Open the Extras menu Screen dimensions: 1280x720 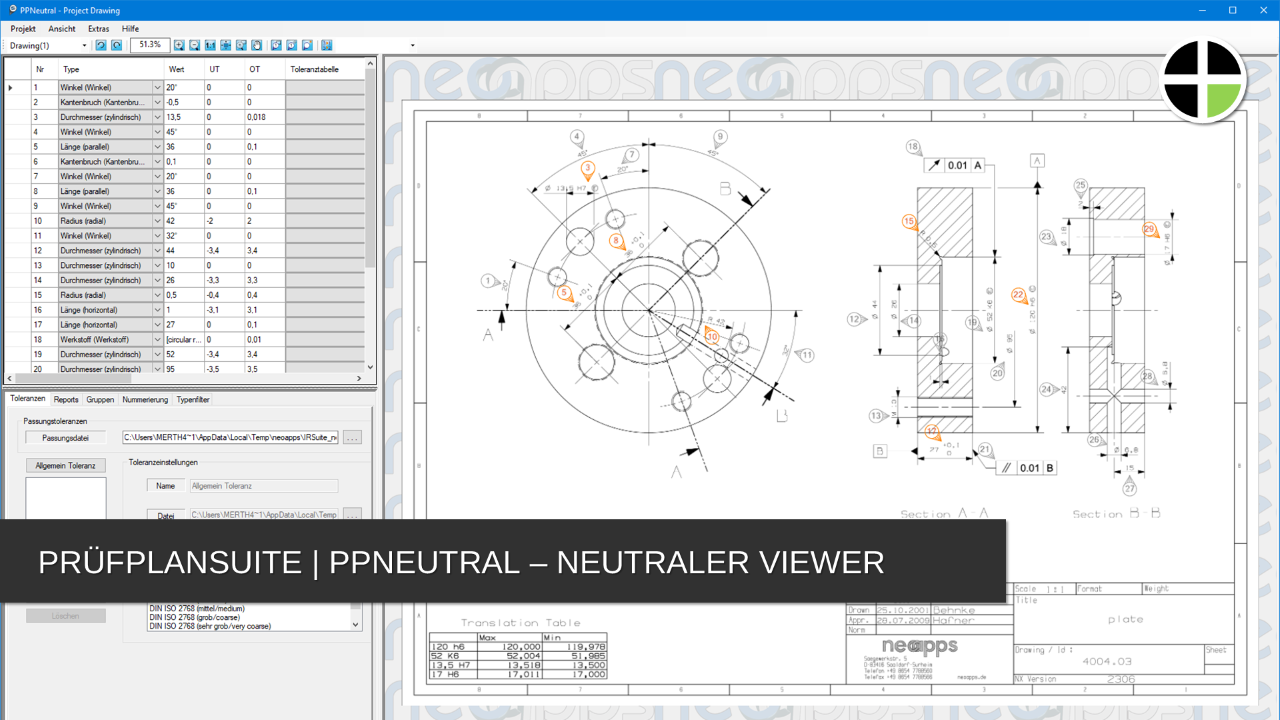click(x=98, y=29)
